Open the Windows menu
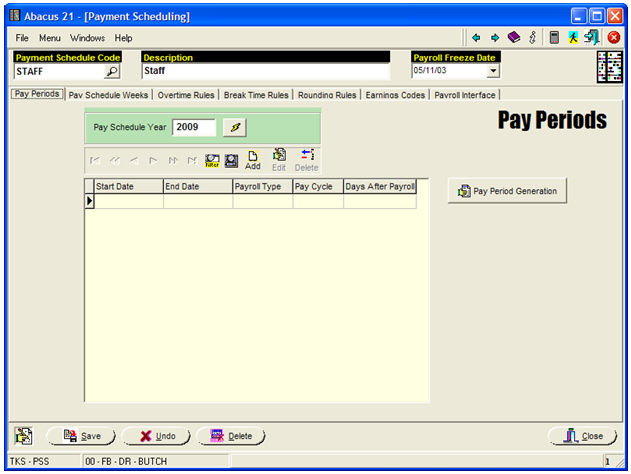Viewport: 631px width, 474px height. pyautogui.click(x=87, y=37)
